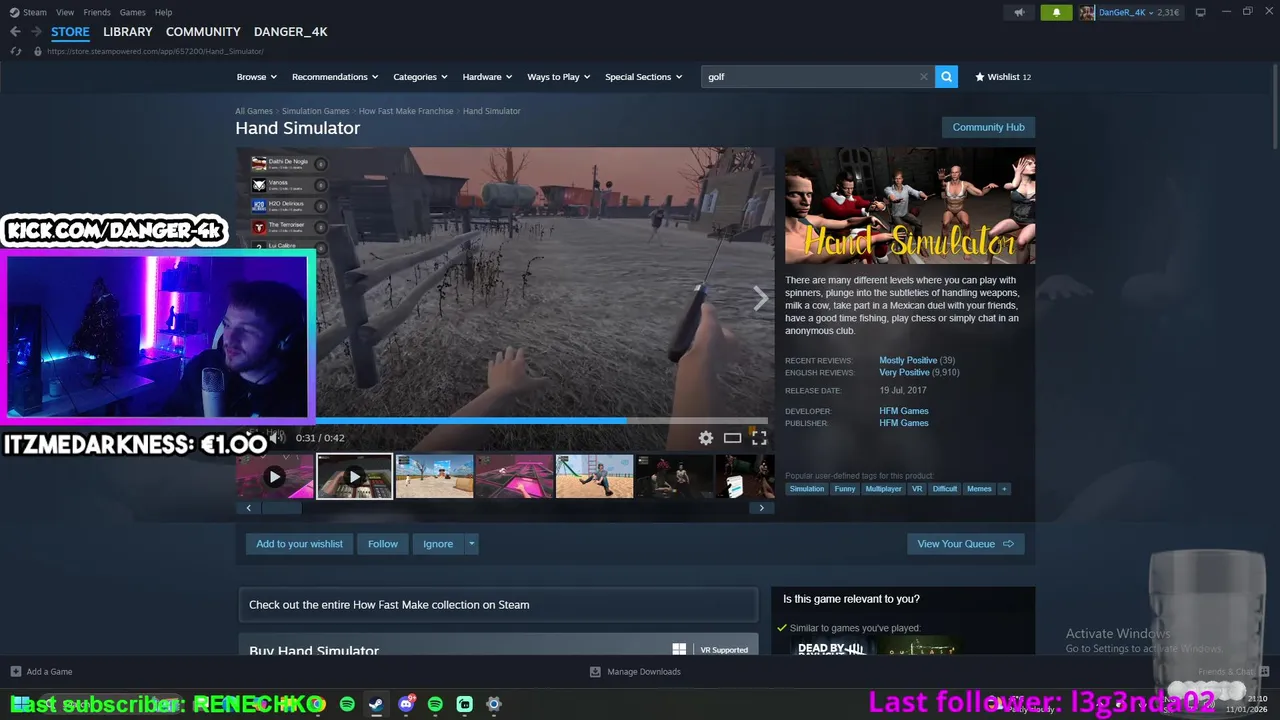Screen dimensions: 1280x720
Task: Expand the Browse dropdown
Action: pyautogui.click(x=257, y=77)
